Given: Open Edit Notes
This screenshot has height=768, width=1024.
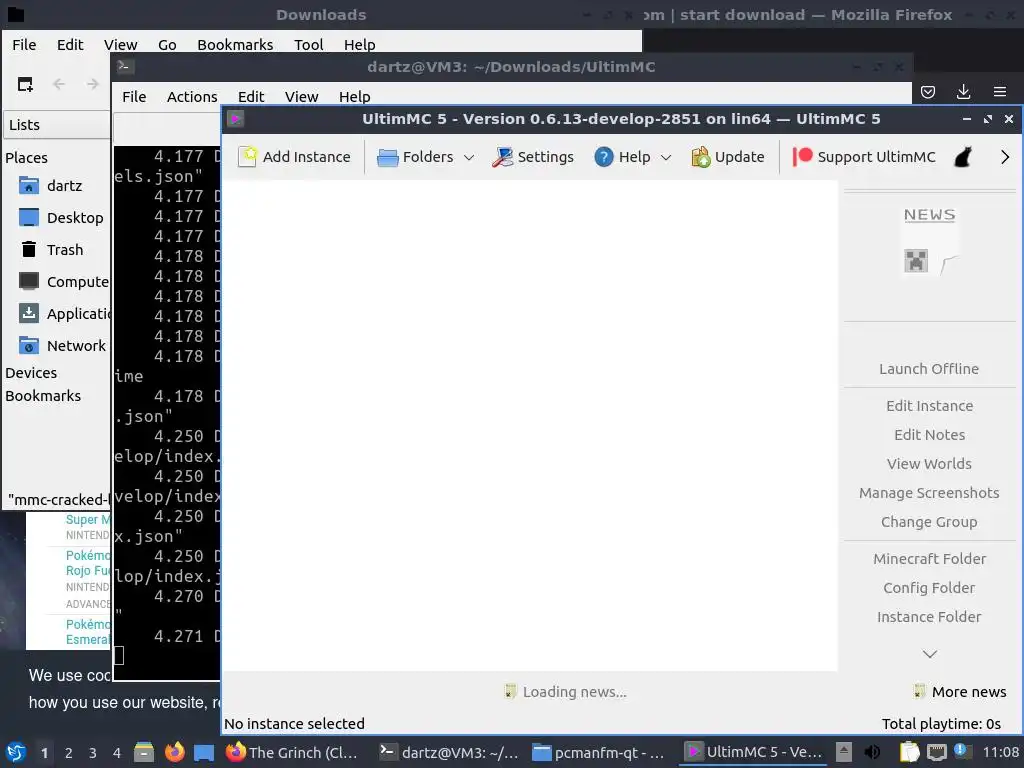Looking at the screenshot, I should [929, 435].
